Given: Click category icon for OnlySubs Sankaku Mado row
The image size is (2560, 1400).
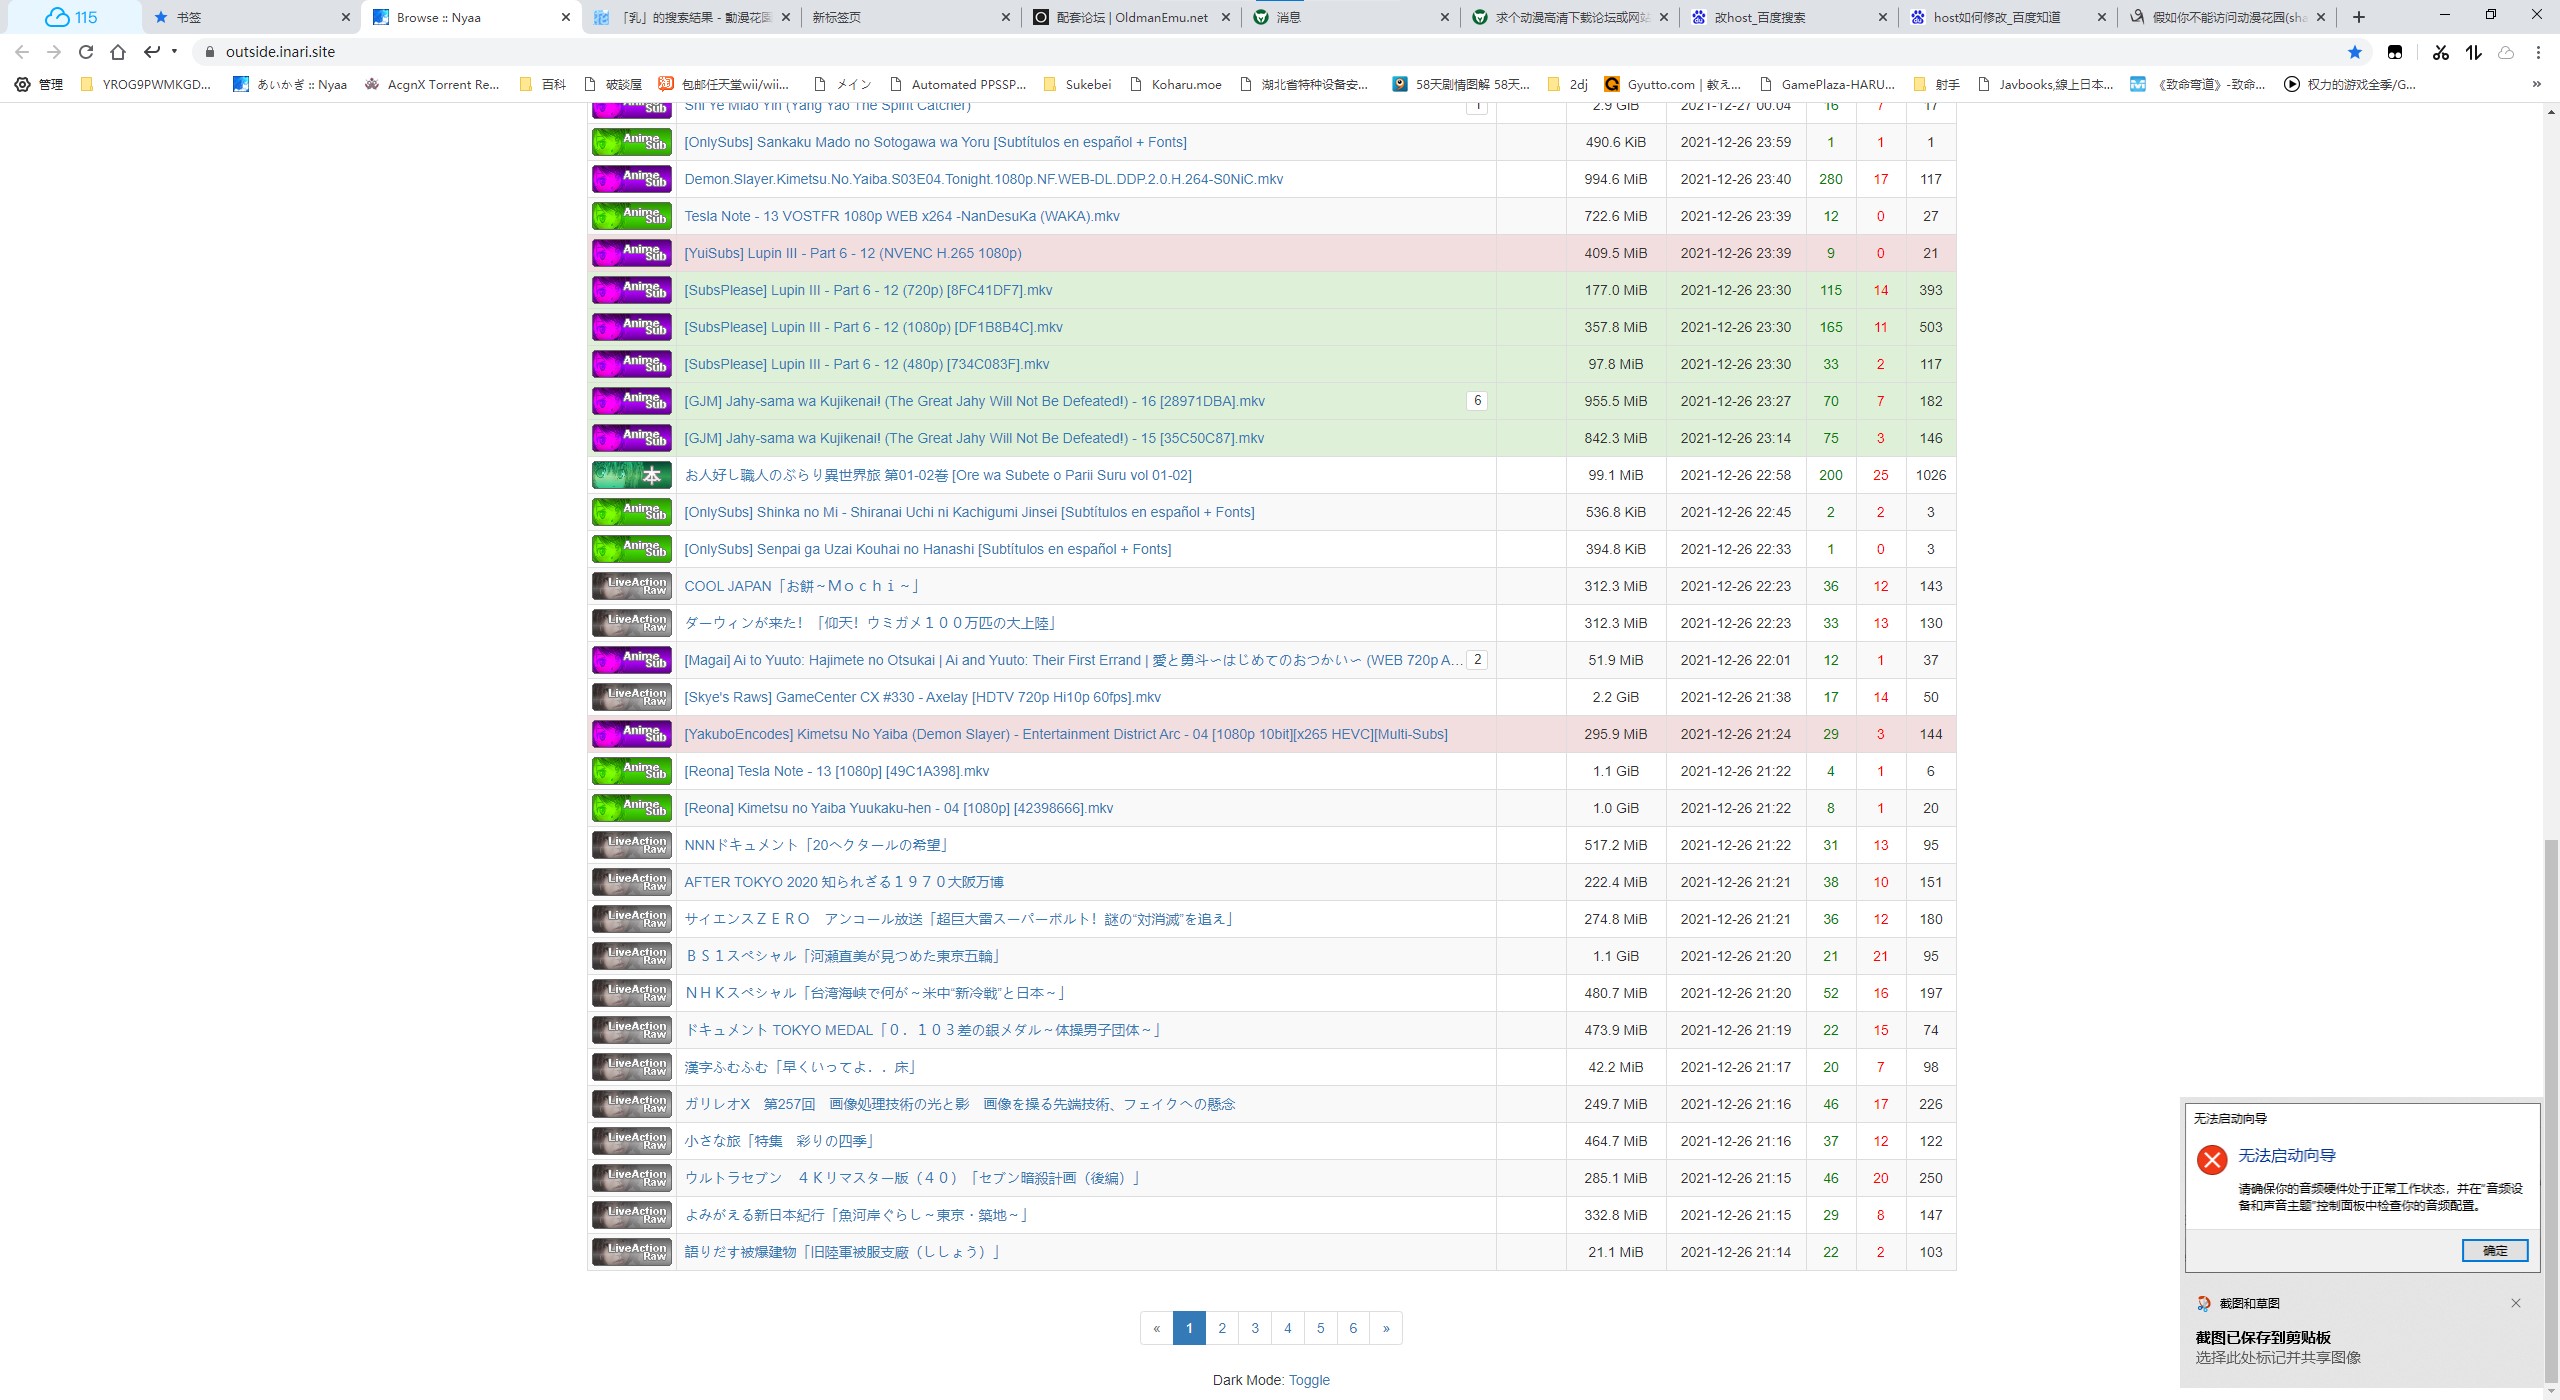Looking at the screenshot, I should 632,142.
